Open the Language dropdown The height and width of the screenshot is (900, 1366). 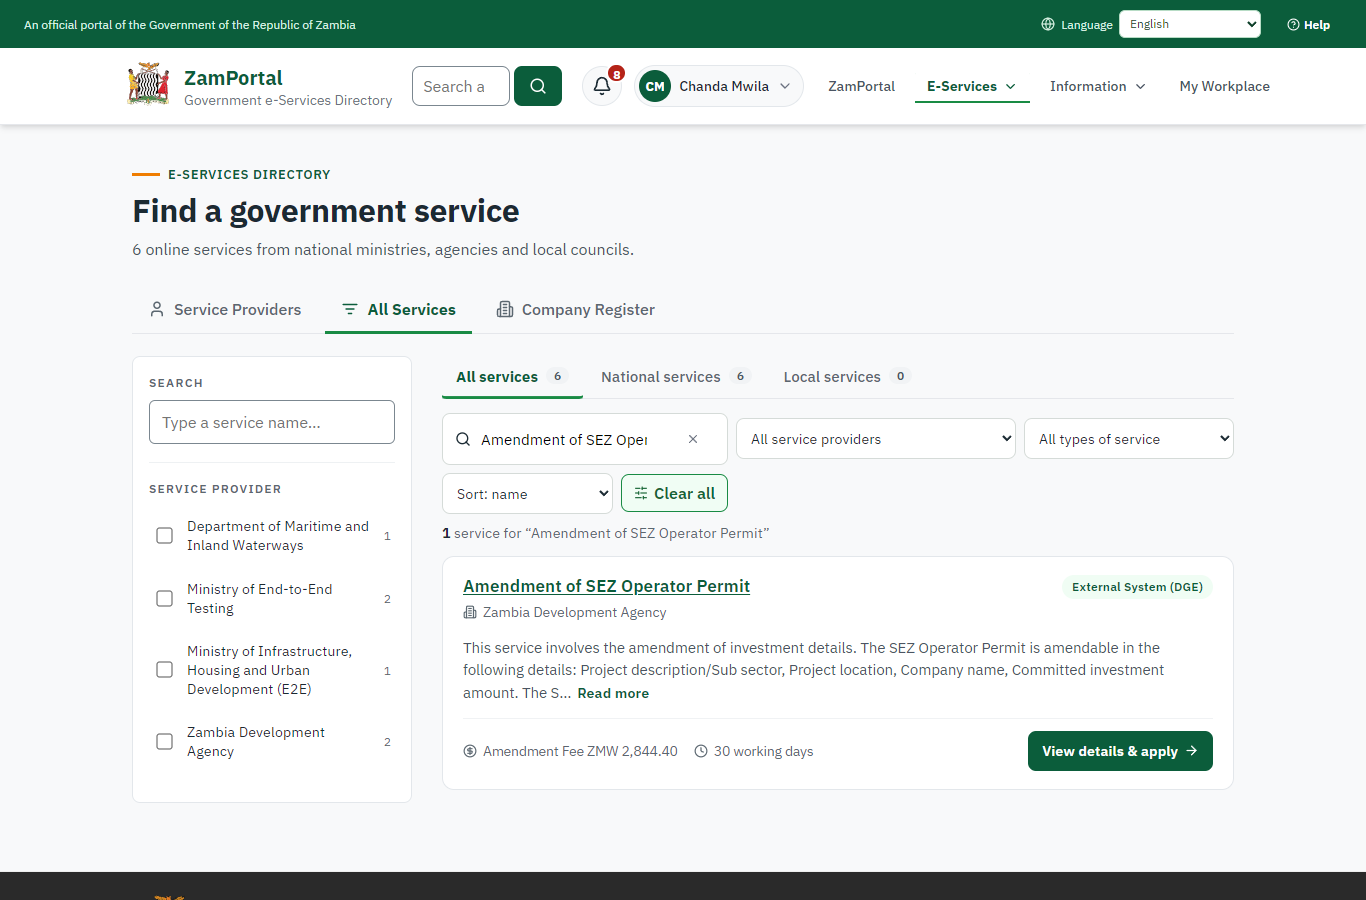point(1190,24)
